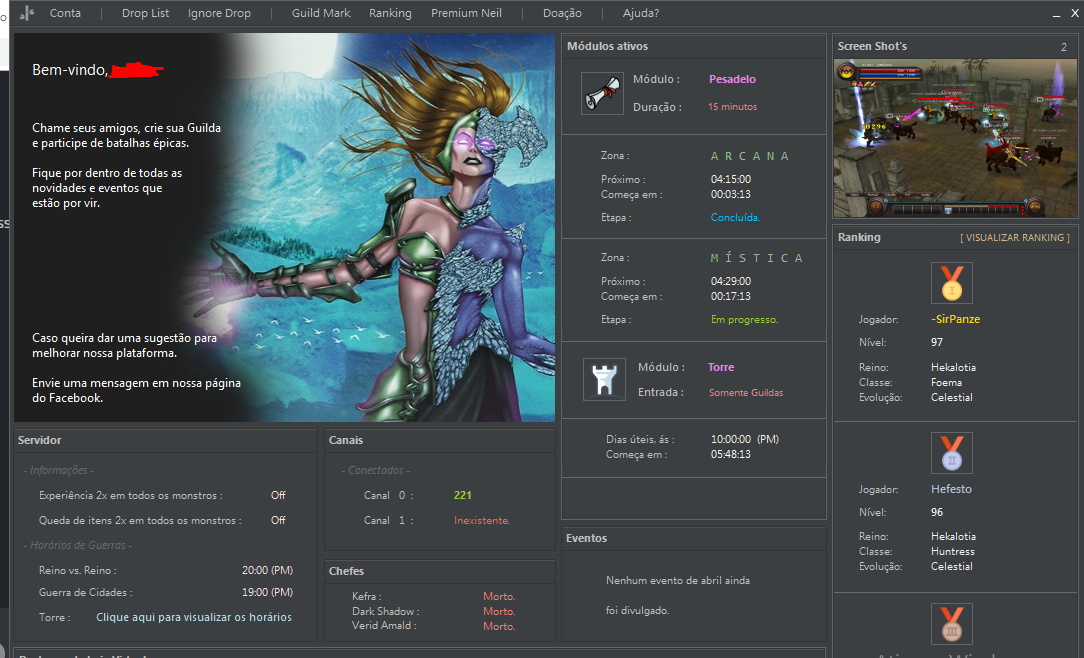The width and height of the screenshot is (1084, 658).
Task: Click Verid Arnald boss status Morto
Action: click(499, 626)
